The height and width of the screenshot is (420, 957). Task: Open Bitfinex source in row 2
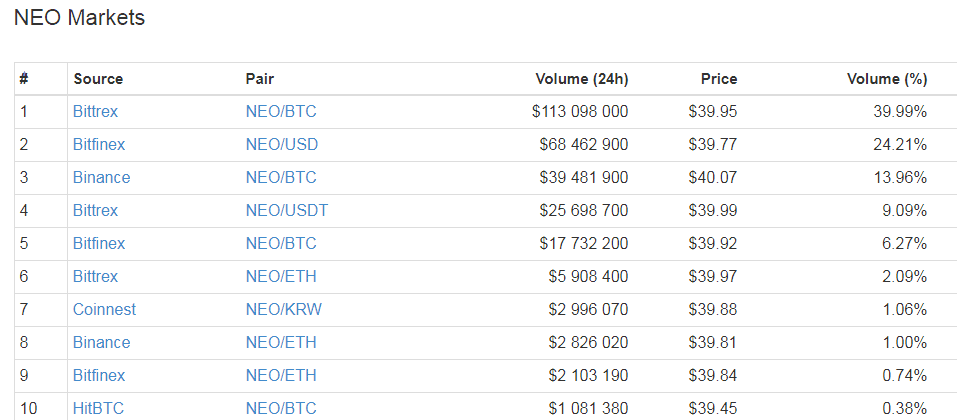pyautogui.click(x=99, y=144)
